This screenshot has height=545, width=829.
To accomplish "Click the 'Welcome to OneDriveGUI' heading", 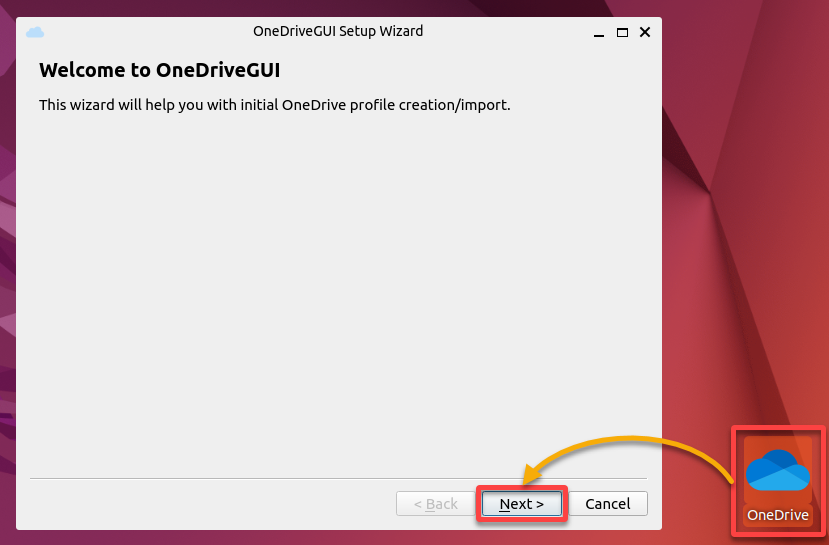I will (160, 70).
